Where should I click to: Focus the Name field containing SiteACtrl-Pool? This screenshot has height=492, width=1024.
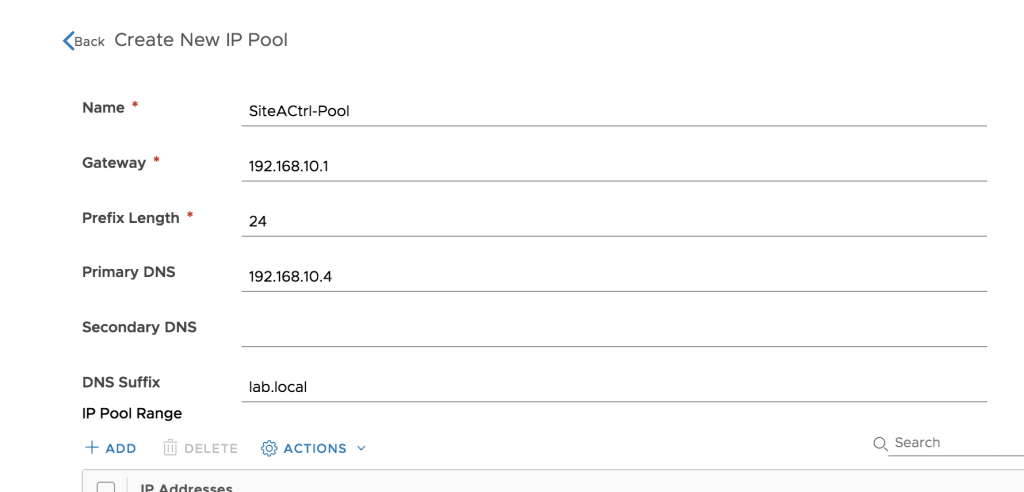pyautogui.click(x=614, y=111)
